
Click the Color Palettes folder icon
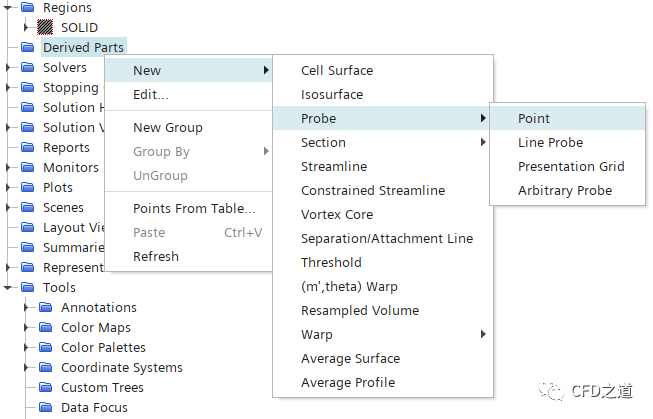(x=45, y=348)
